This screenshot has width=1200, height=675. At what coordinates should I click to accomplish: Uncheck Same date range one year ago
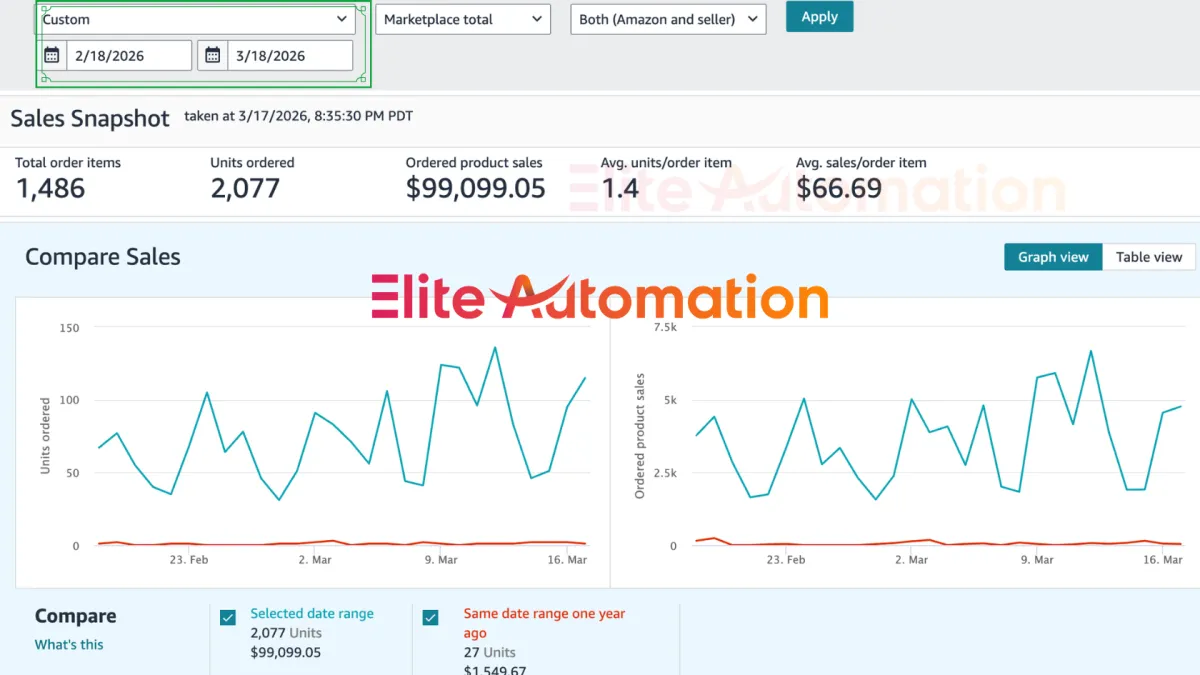coord(430,617)
